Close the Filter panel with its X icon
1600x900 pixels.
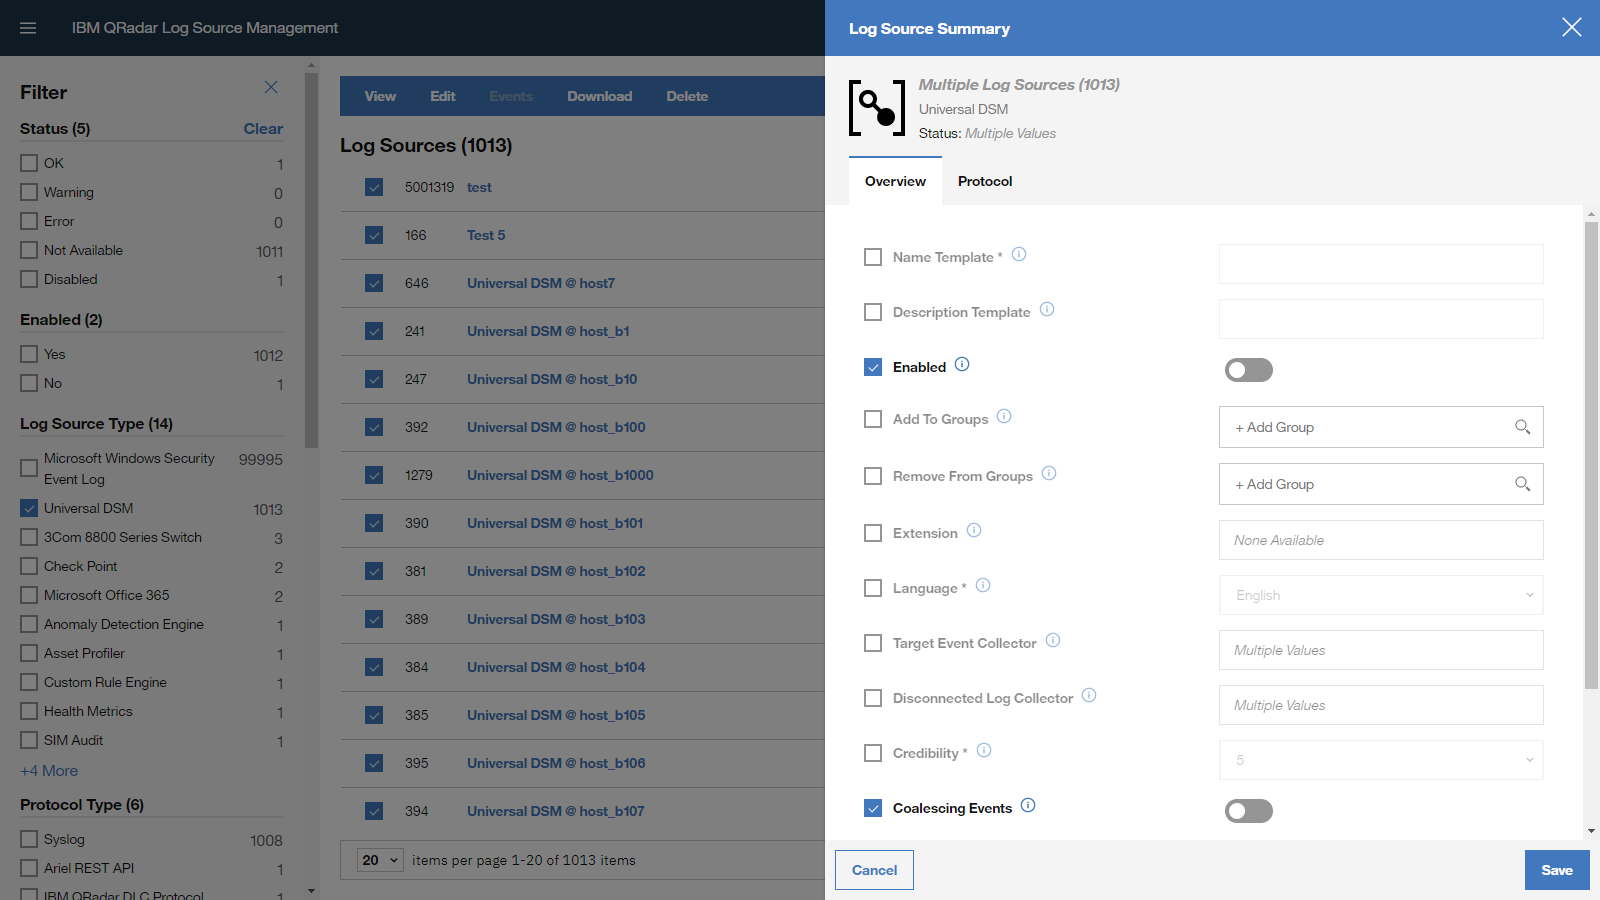pos(271,88)
